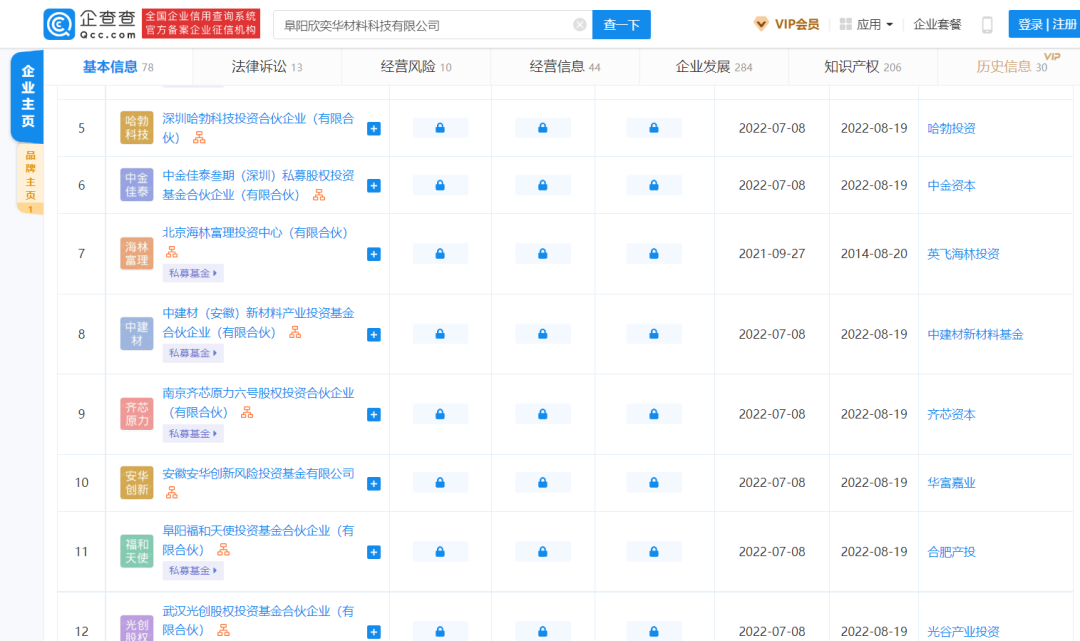Viewport: 1080px width, 641px height.
Task: Open 历史信息 VIP tab
Action: point(1011,67)
